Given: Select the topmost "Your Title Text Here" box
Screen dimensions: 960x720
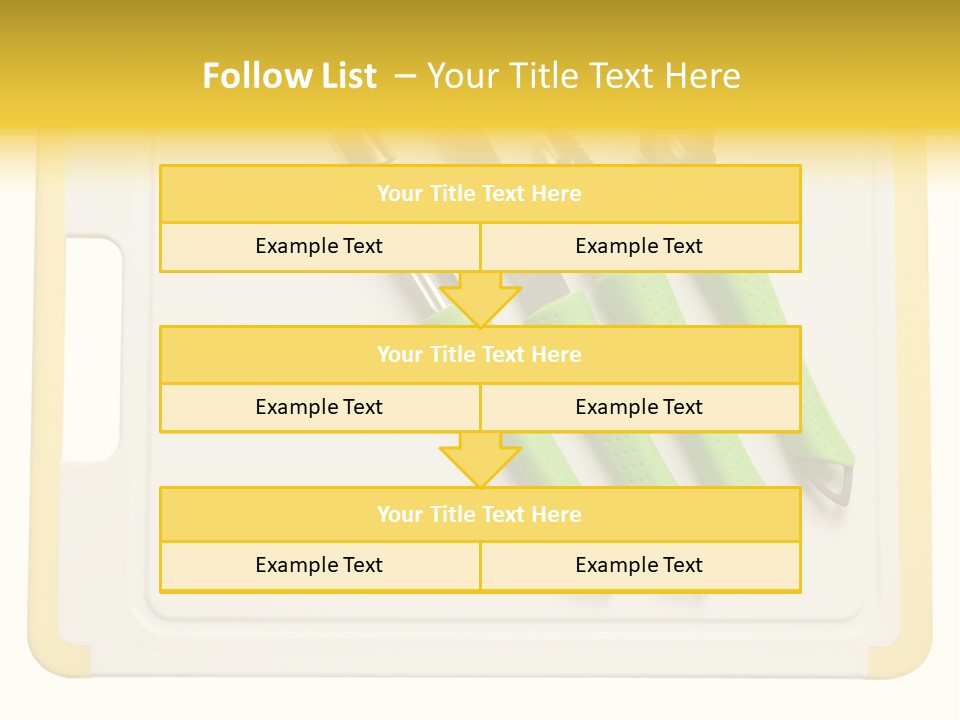Looking at the screenshot, I should 480,193.
